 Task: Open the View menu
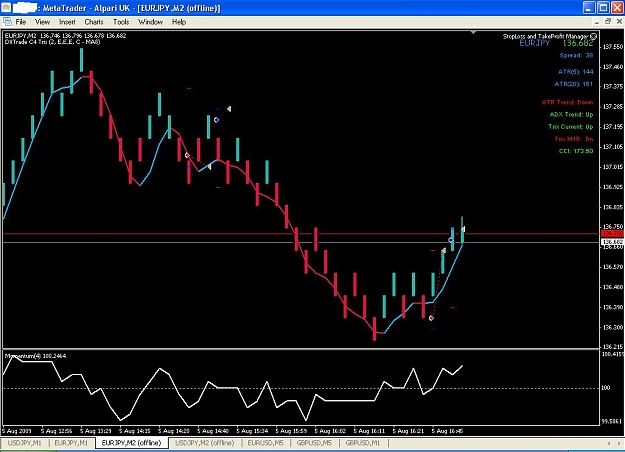click(x=42, y=22)
